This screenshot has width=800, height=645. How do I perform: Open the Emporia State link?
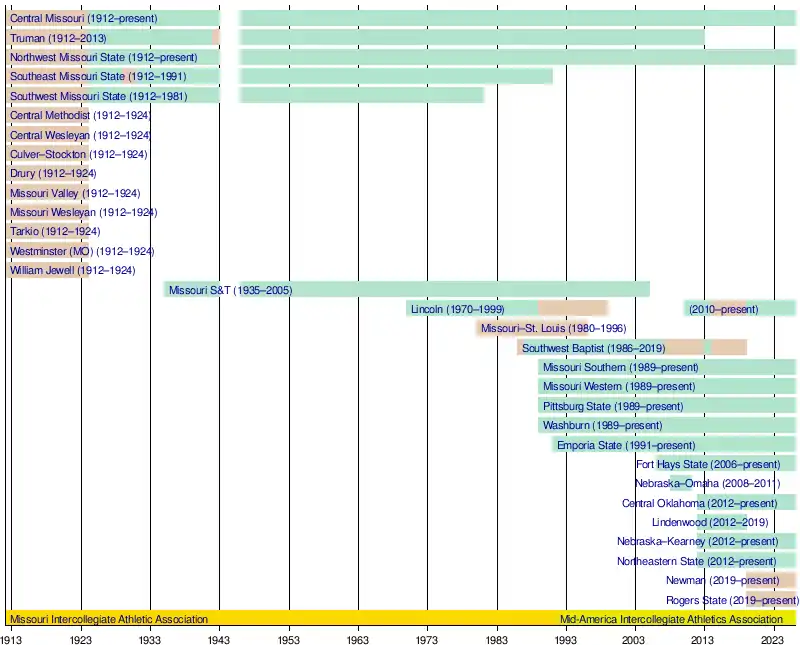pyautogui.click(x=591, y=446)
